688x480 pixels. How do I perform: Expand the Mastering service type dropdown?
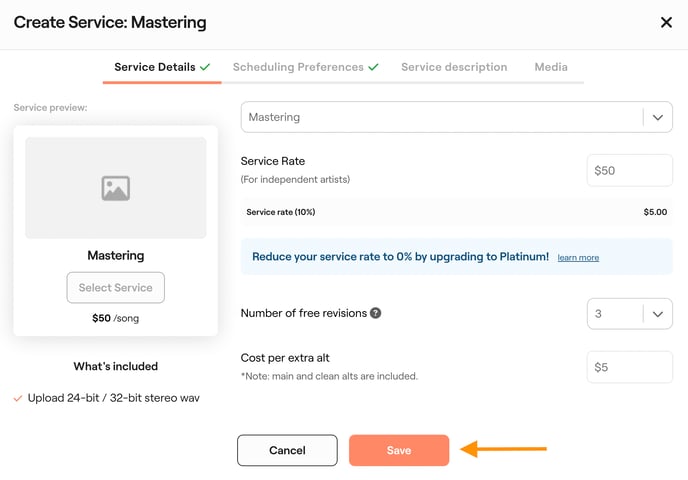pos(440,117)
